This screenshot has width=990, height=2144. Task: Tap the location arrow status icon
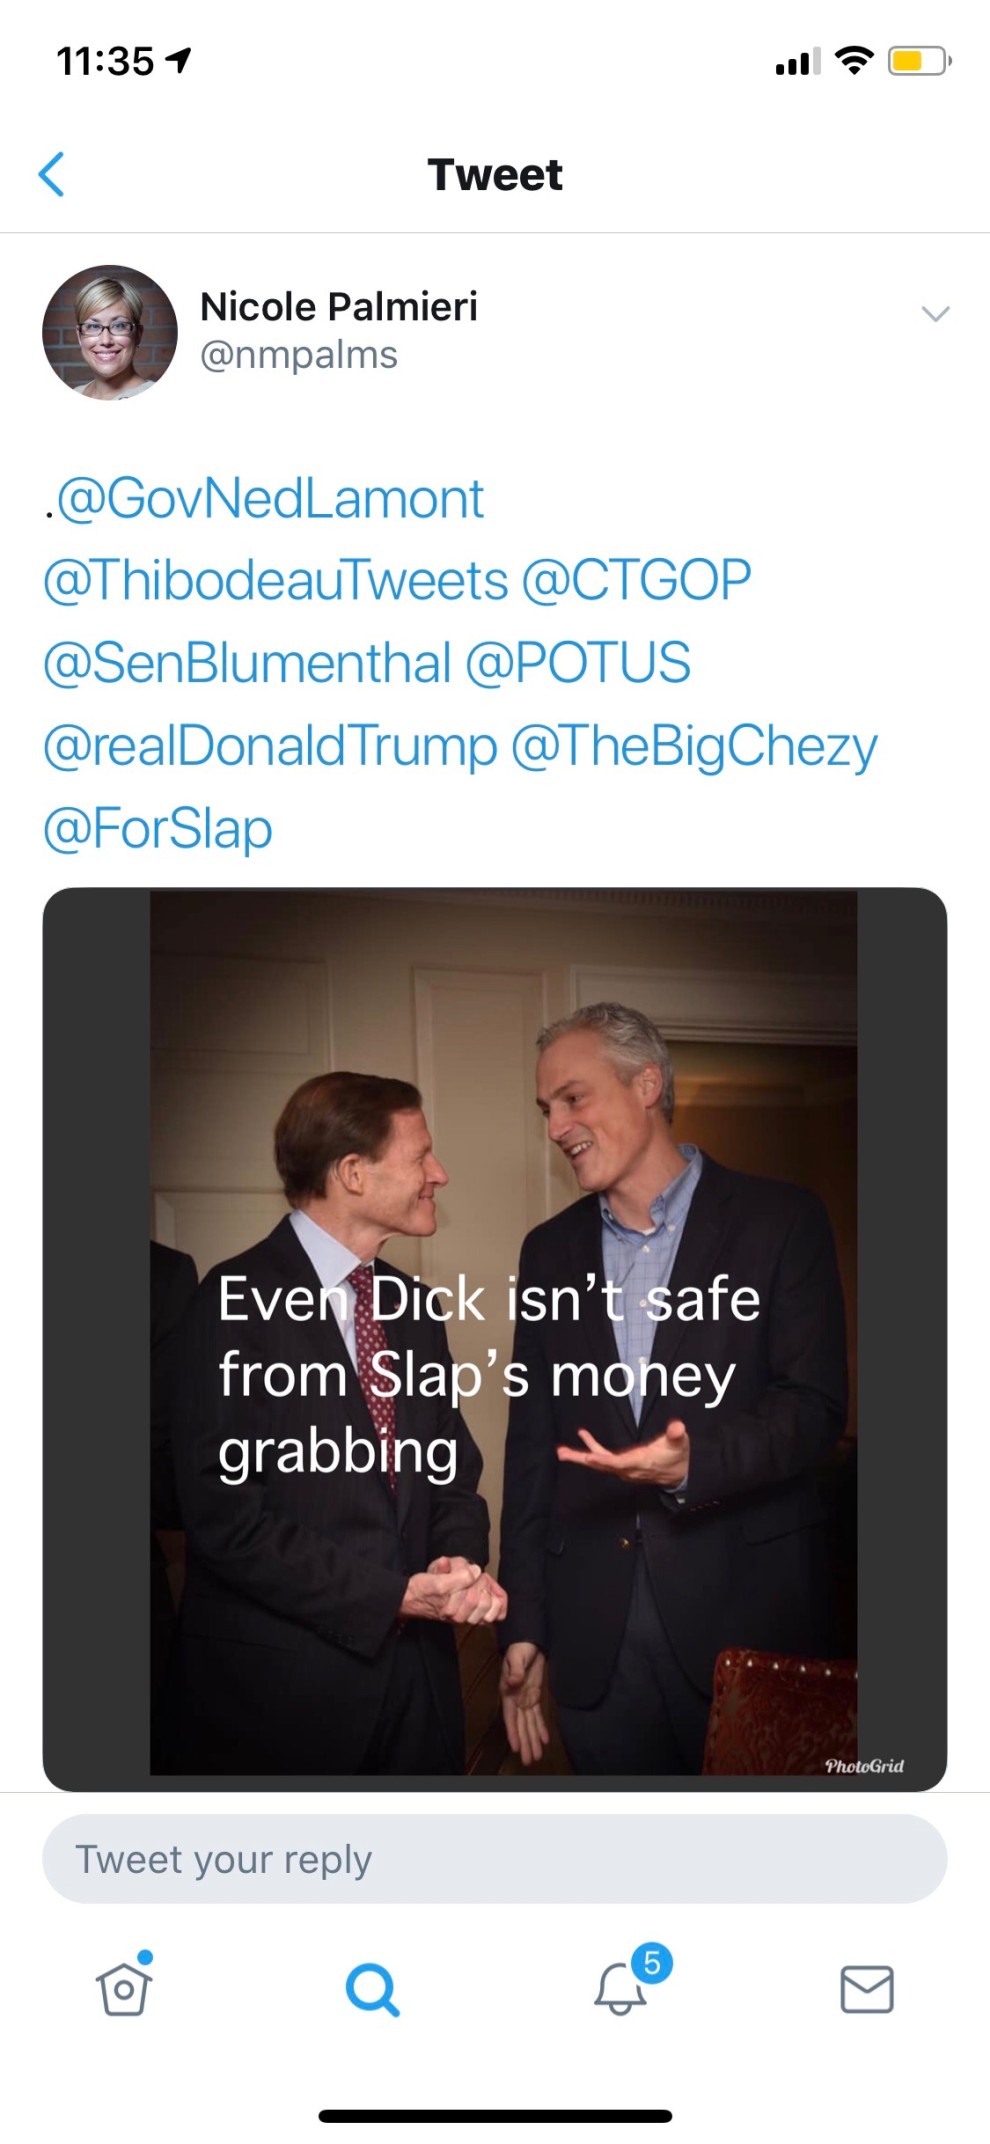pyautogui.click(x=180, y=61)
